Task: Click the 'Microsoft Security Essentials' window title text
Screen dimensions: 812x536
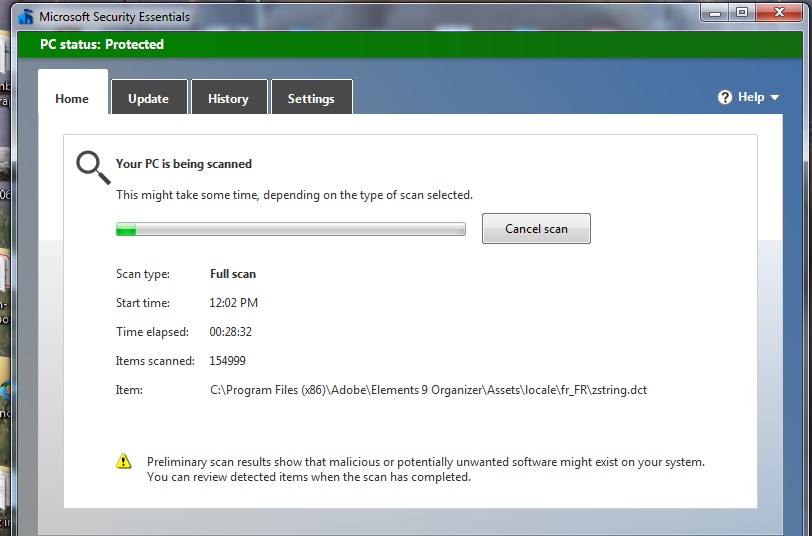Action: [x=114, y=17]
